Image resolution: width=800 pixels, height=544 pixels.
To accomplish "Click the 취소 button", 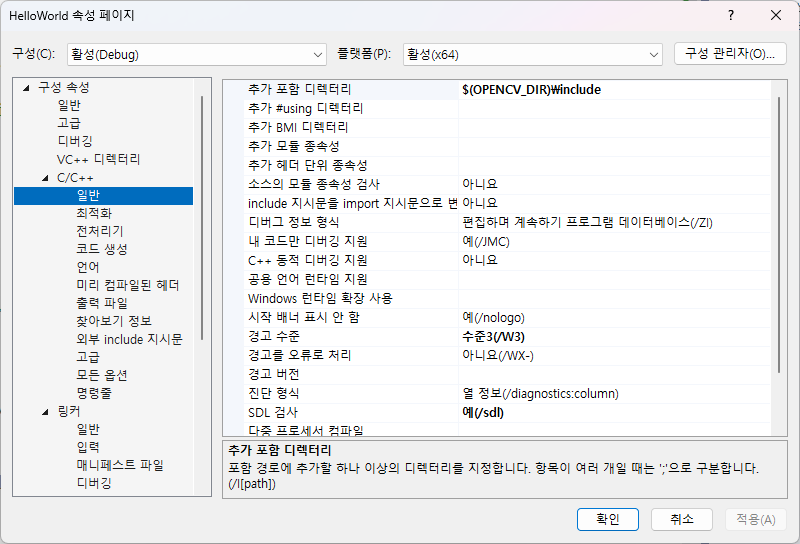I will click(681, 519).
